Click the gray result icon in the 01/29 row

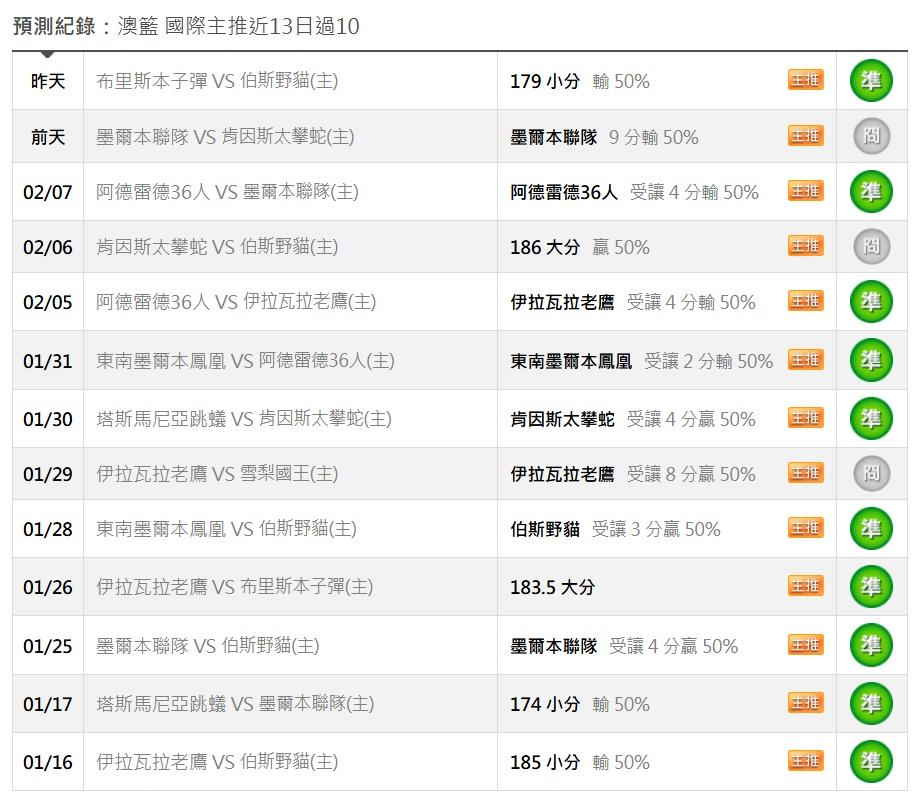click(x=871, y=473)
